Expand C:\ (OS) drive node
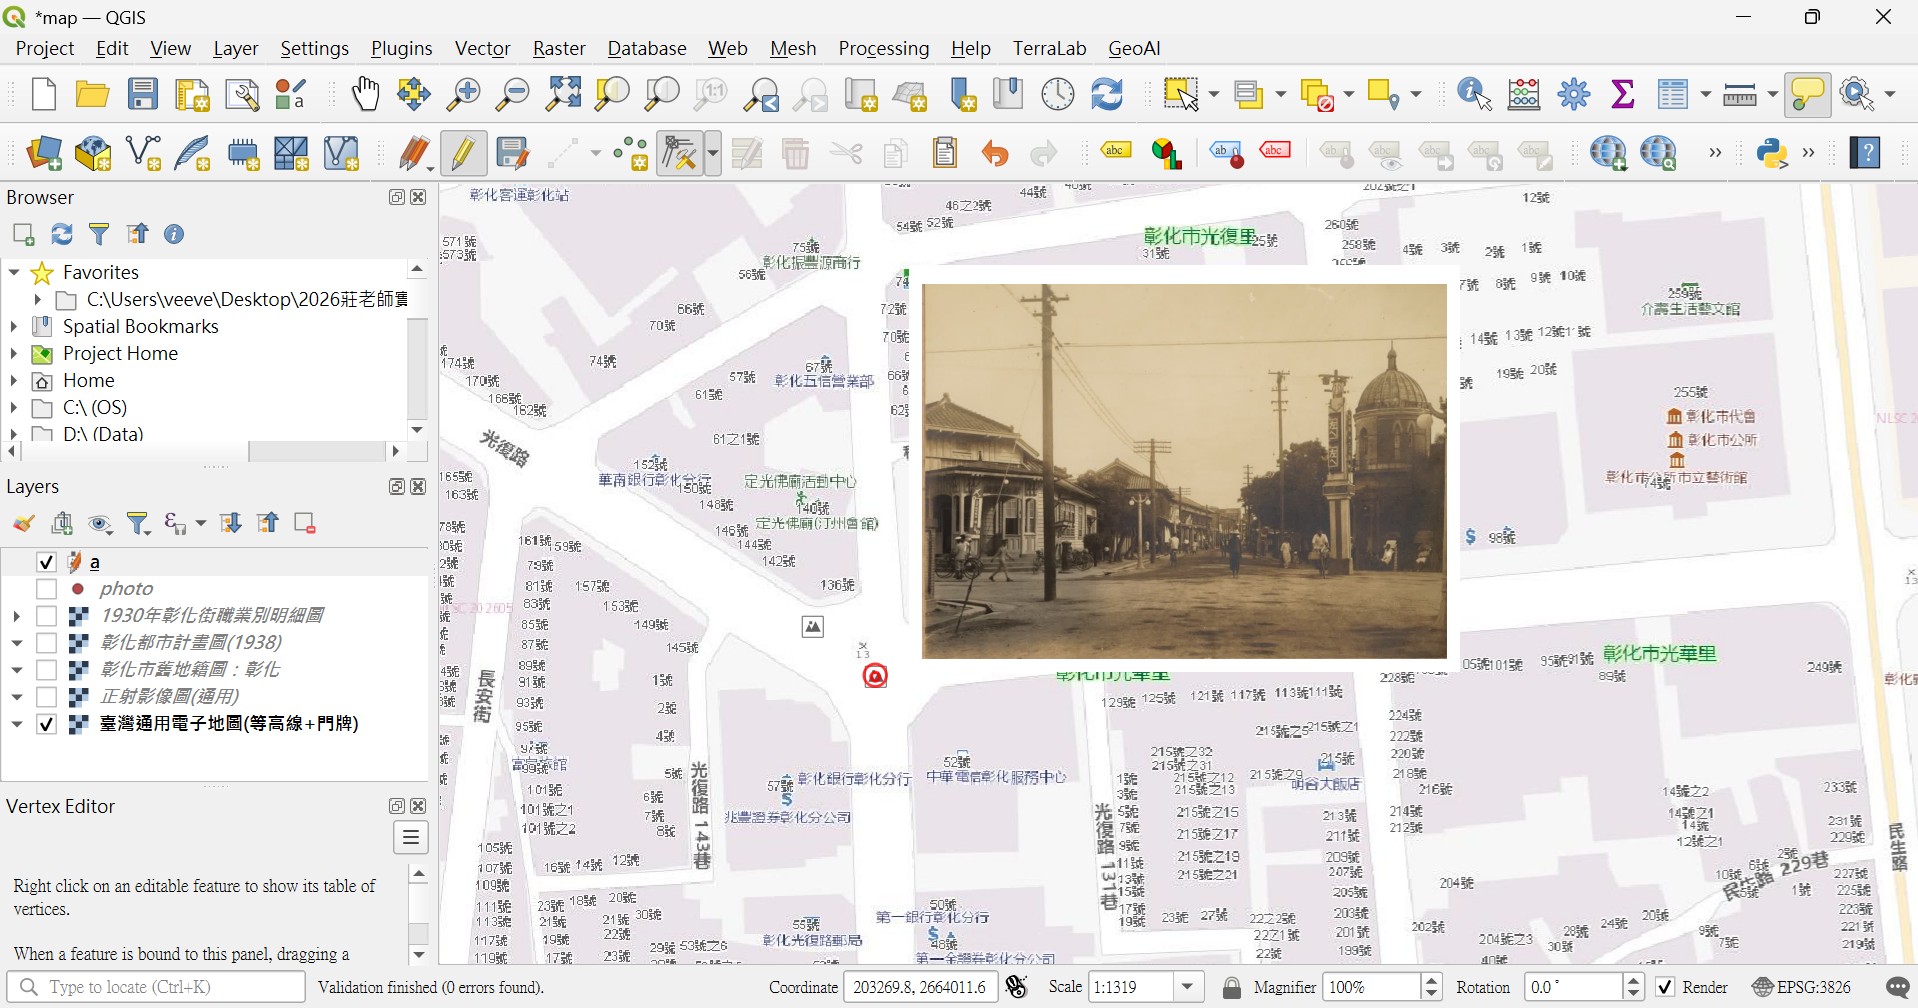The image size is (1918, 1008). [14, 407]
